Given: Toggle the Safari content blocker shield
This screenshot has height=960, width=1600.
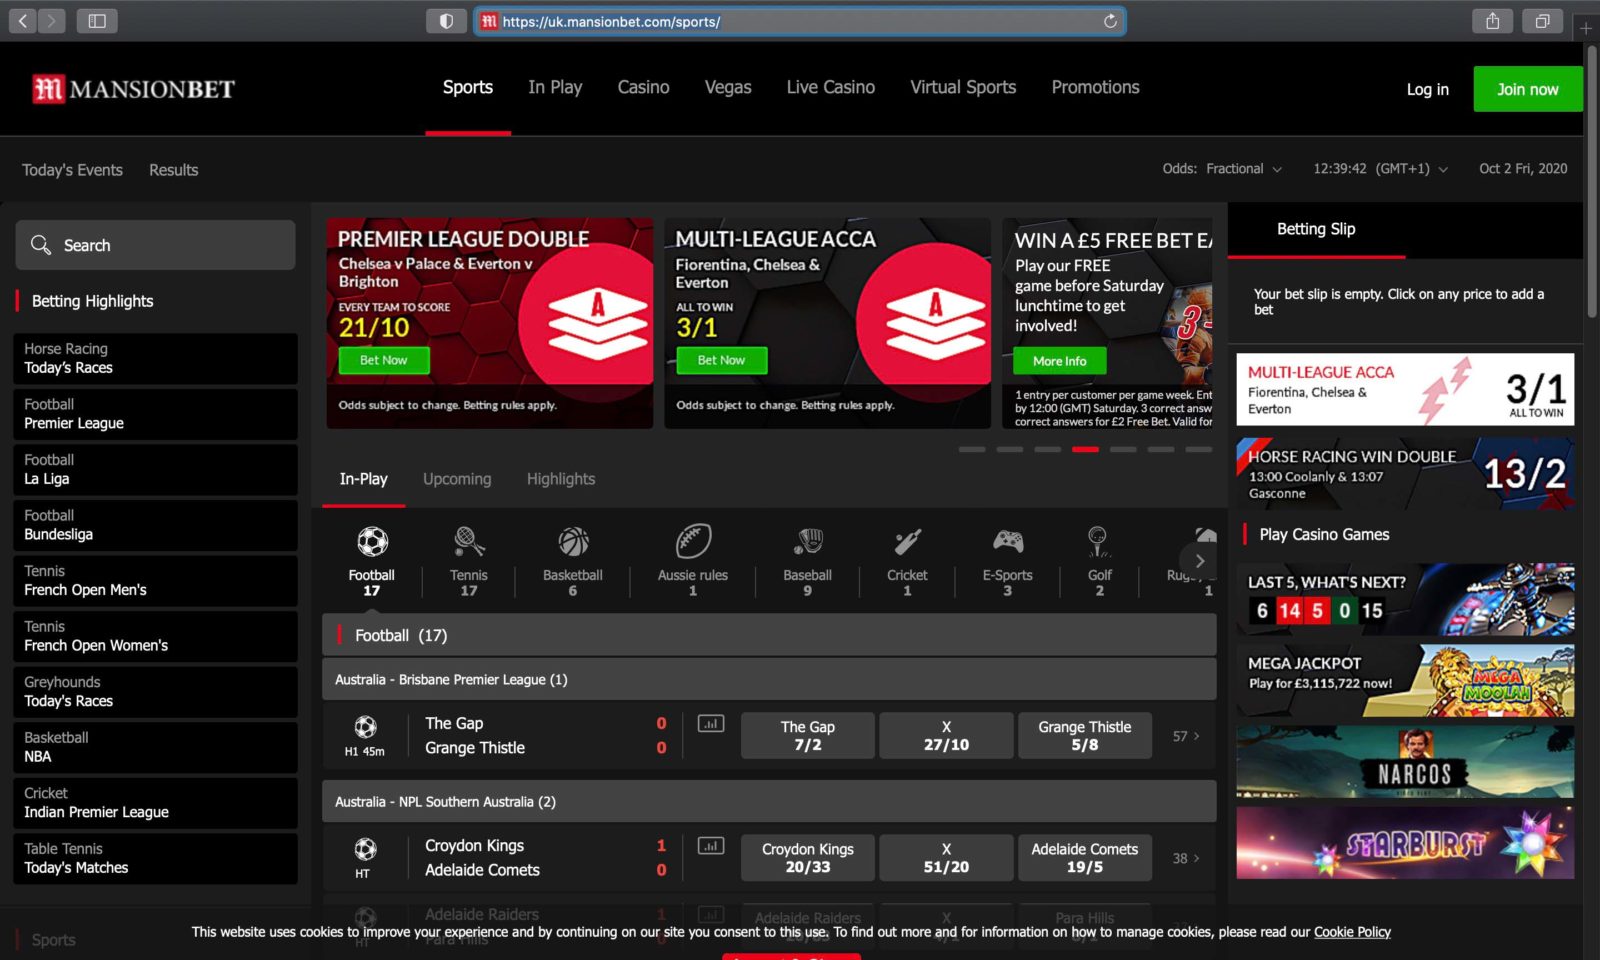Looking at the screenshot, I should click(x=445, y=20).
